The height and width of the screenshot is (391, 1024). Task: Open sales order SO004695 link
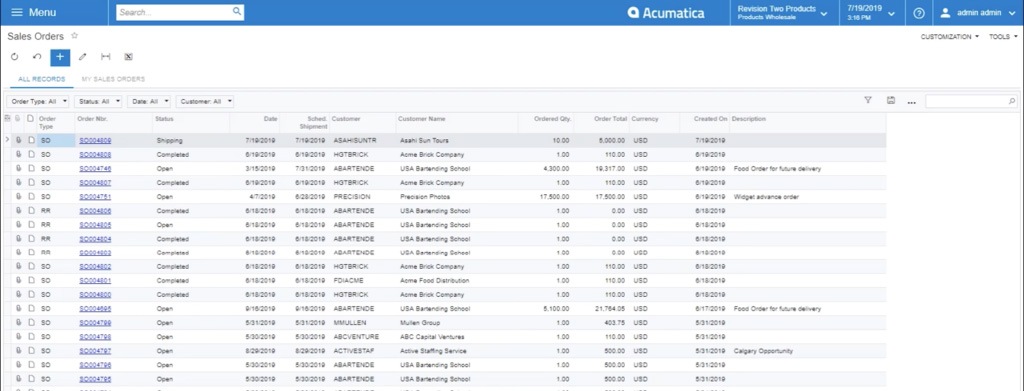(x=95, y=309)
